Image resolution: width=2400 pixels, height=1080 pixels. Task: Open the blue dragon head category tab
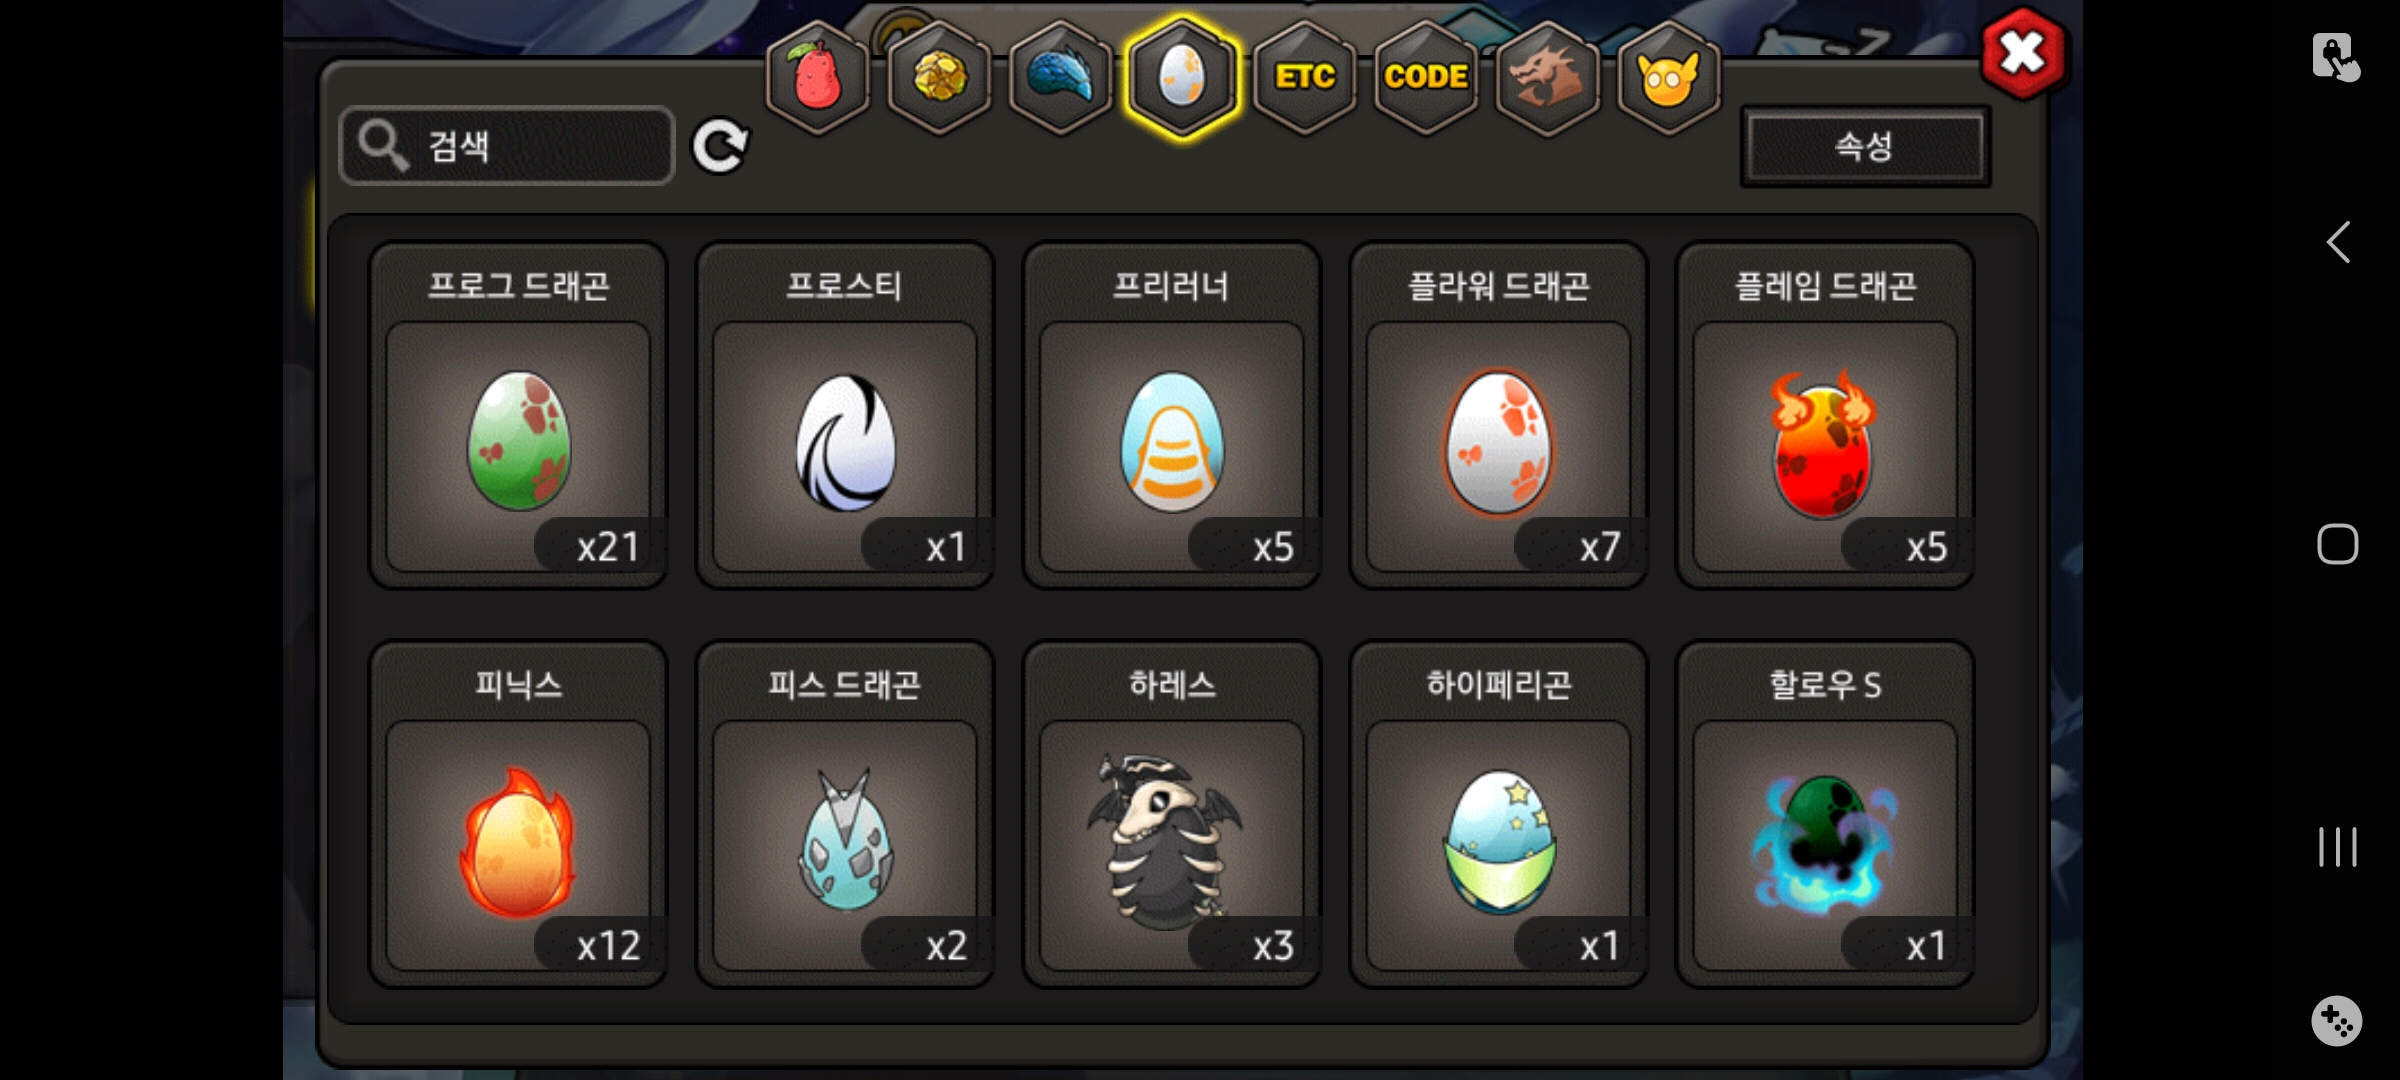[1061, 77]
